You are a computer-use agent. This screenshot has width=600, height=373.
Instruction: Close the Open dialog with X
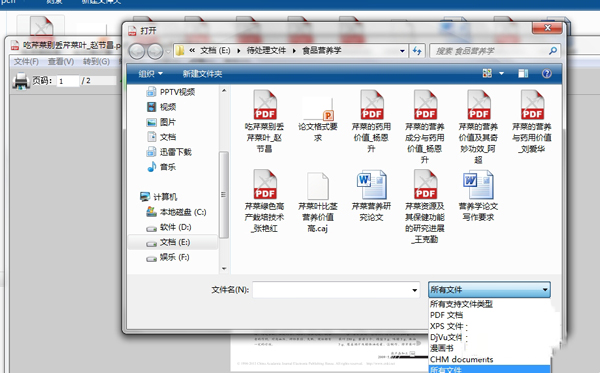547,28
